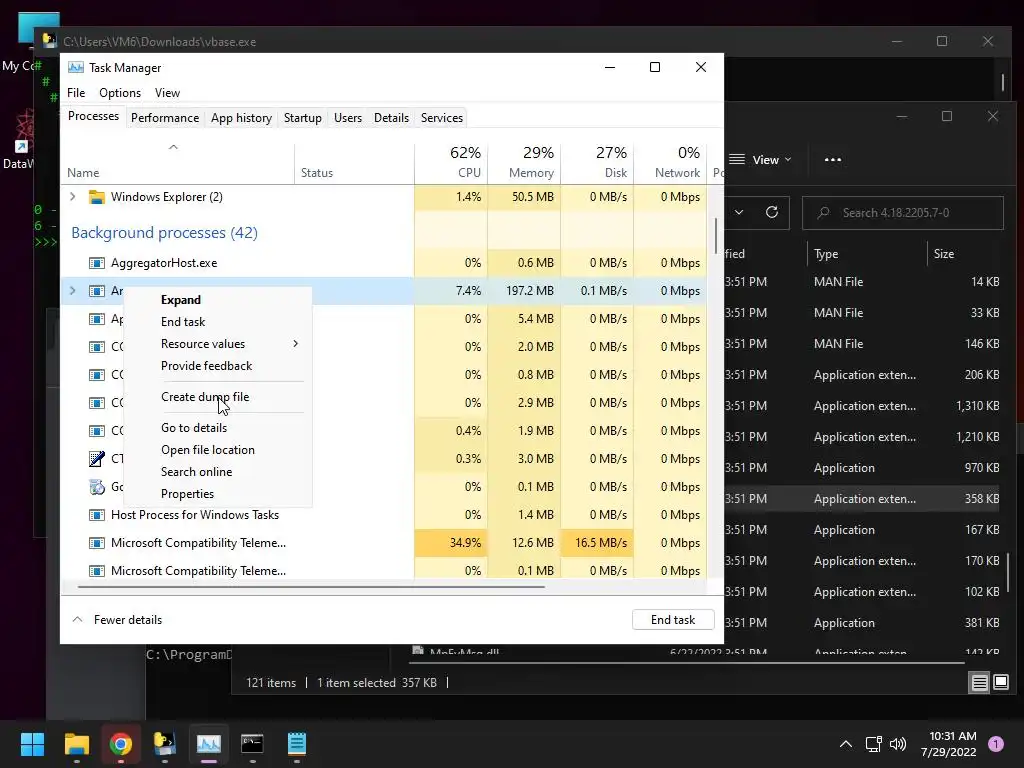Click the Status column header
1024x768 pixels.
[354, 162]
